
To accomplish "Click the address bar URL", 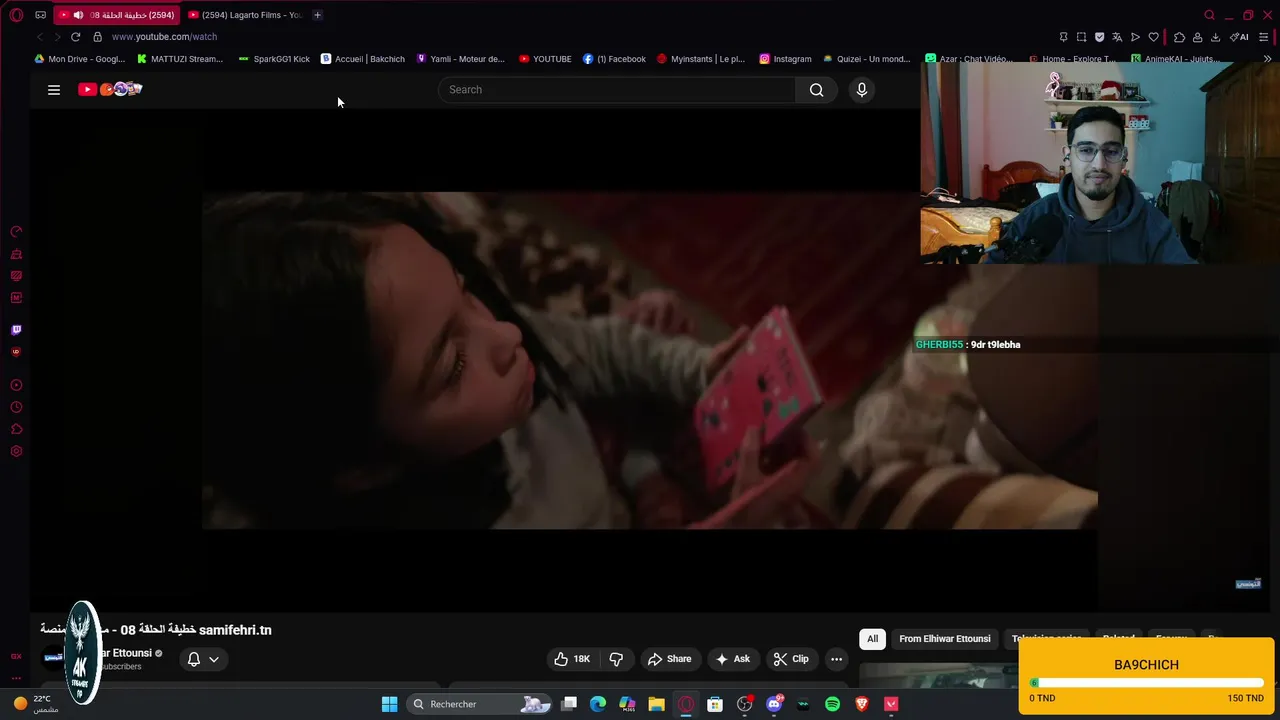I will [164, 37].
